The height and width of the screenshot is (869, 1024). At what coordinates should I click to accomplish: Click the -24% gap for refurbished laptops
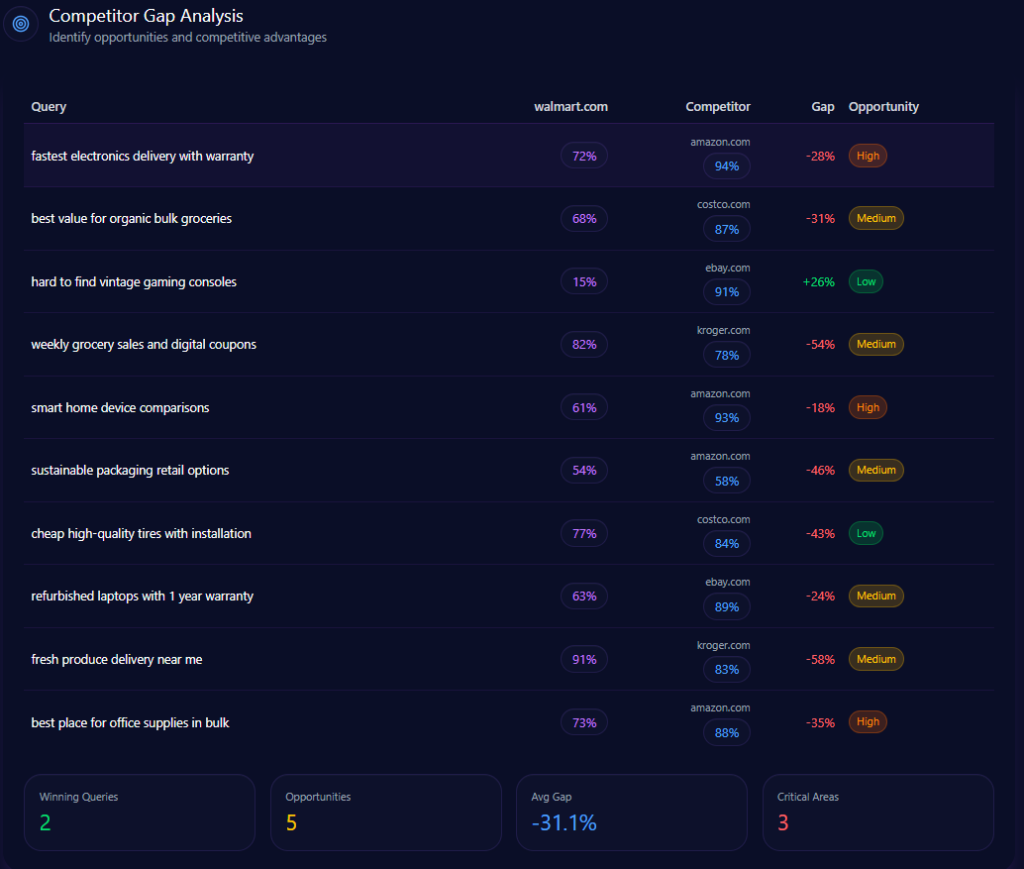[820, 596]
